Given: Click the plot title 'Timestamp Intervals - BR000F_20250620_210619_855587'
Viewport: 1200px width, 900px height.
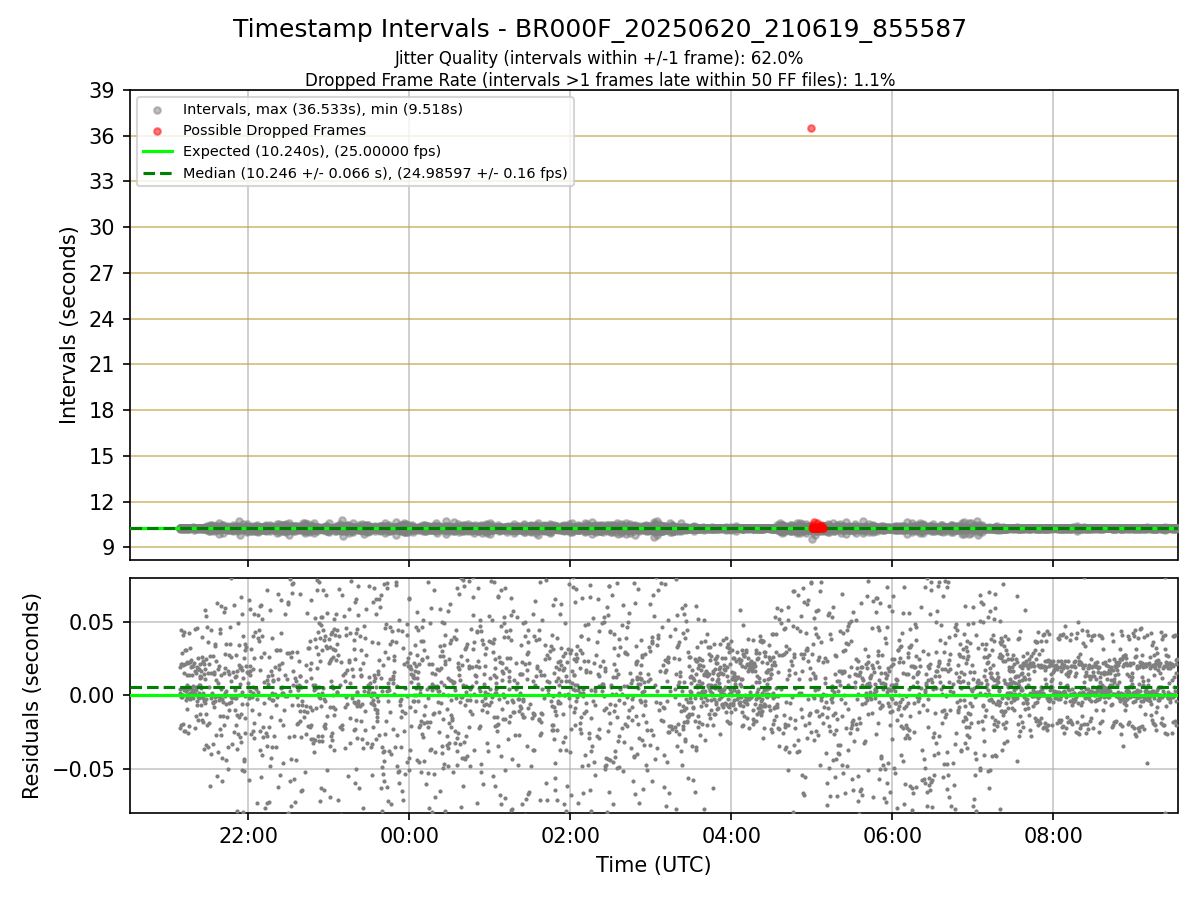Looking at the screenshot, I should [x=600, y=29].
